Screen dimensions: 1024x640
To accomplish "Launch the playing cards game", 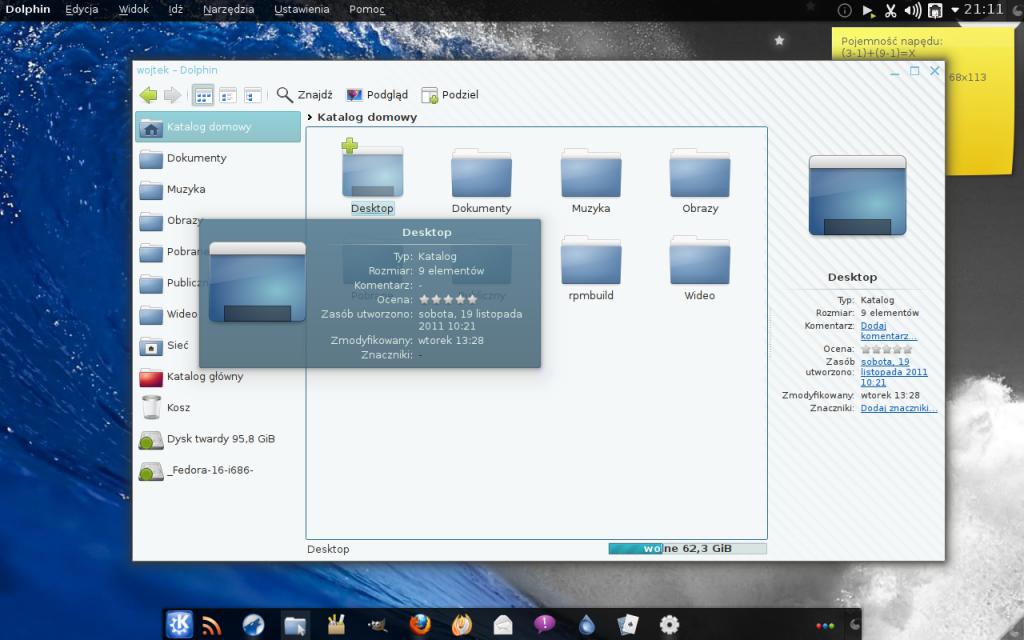I will 628,625.
